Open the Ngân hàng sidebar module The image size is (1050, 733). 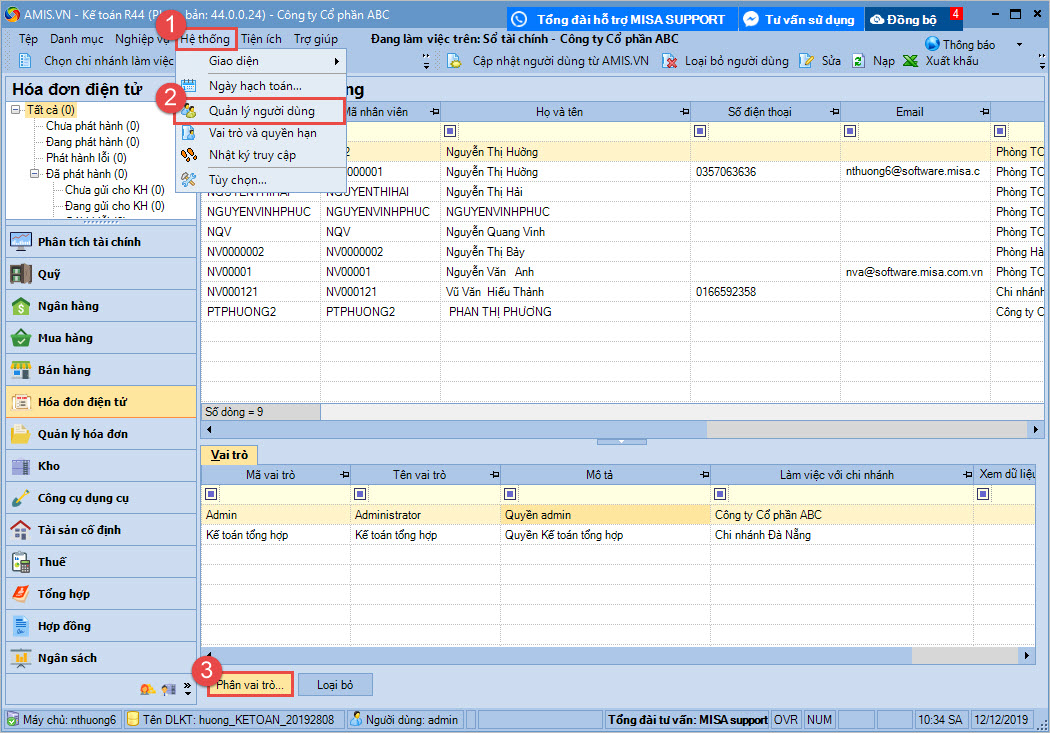point(67,306)
